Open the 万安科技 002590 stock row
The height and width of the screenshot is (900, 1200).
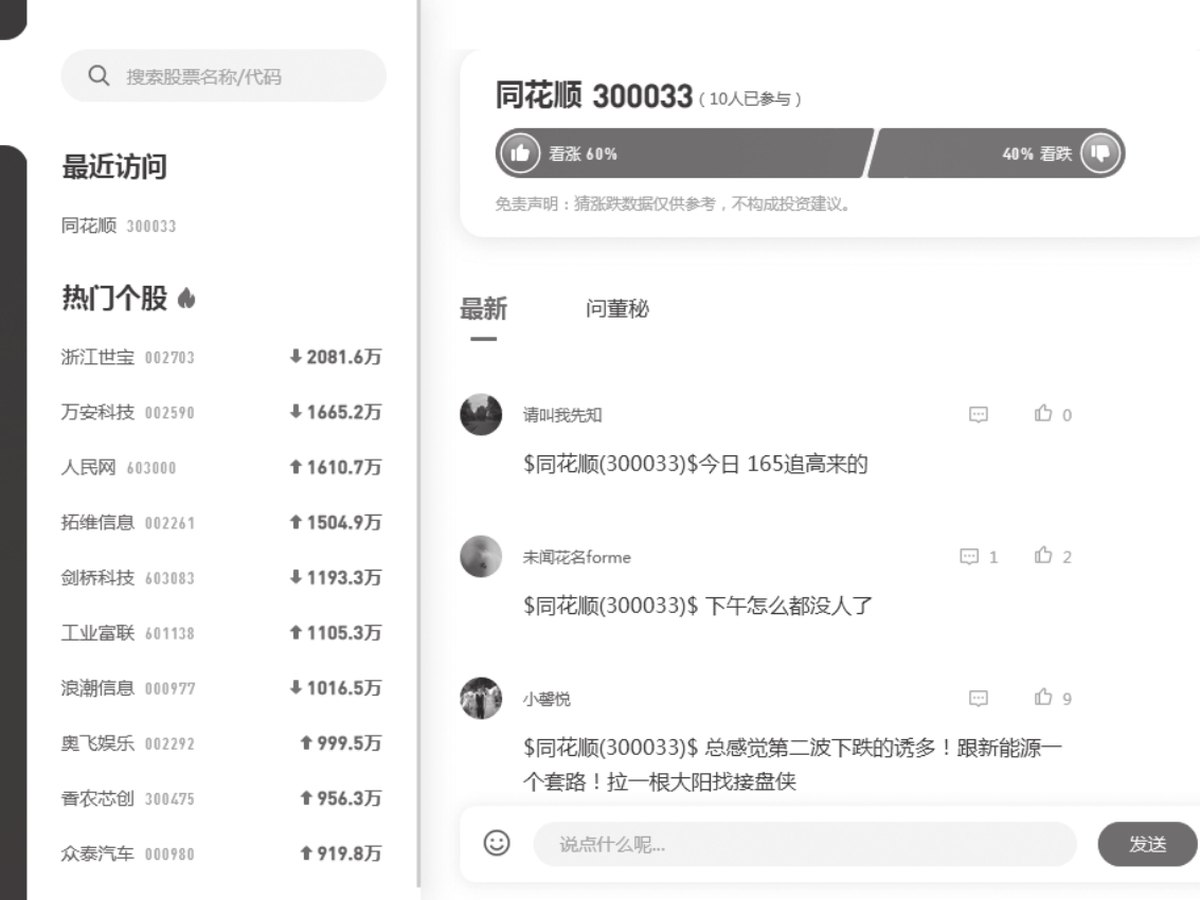pyautogui.click(x=221, y=412)
